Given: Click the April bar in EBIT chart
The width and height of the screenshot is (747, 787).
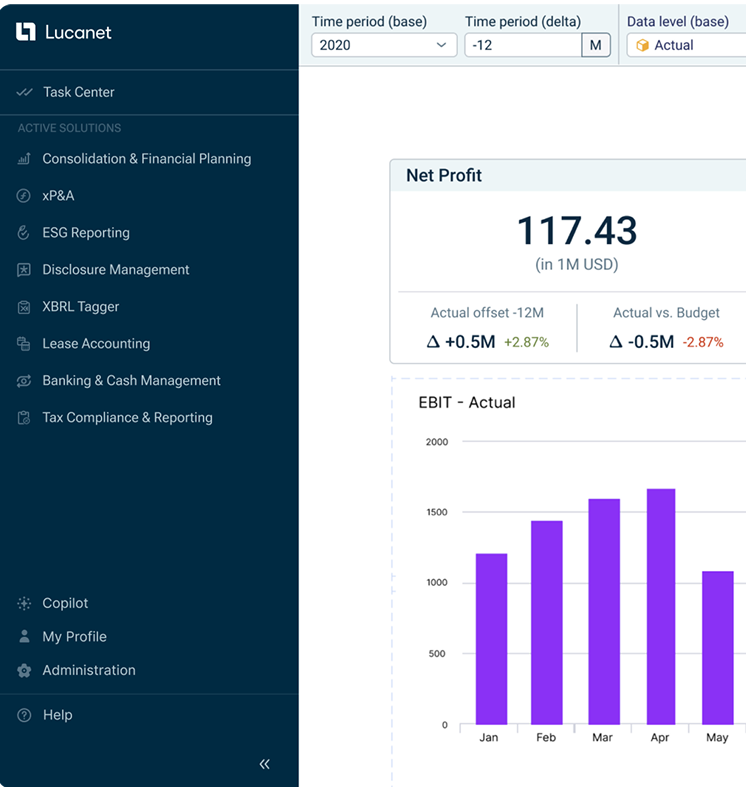Looking at the screenshot, I should [x=660, y=606].
